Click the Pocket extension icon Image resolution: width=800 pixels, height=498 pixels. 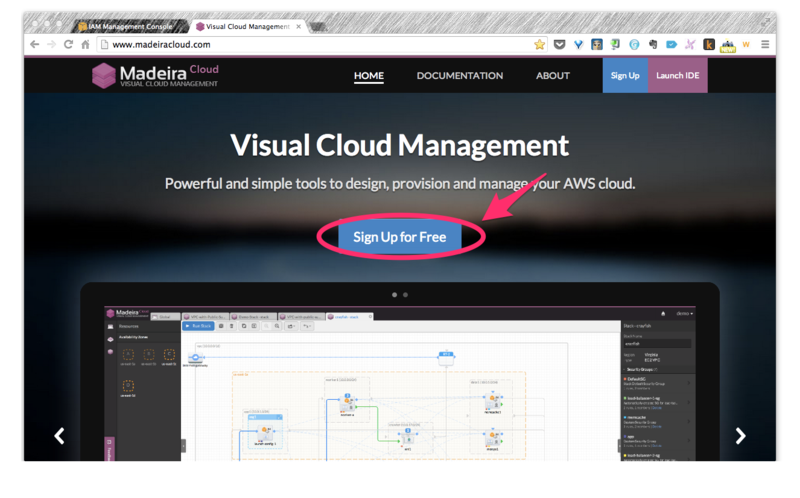pos(559,44)
